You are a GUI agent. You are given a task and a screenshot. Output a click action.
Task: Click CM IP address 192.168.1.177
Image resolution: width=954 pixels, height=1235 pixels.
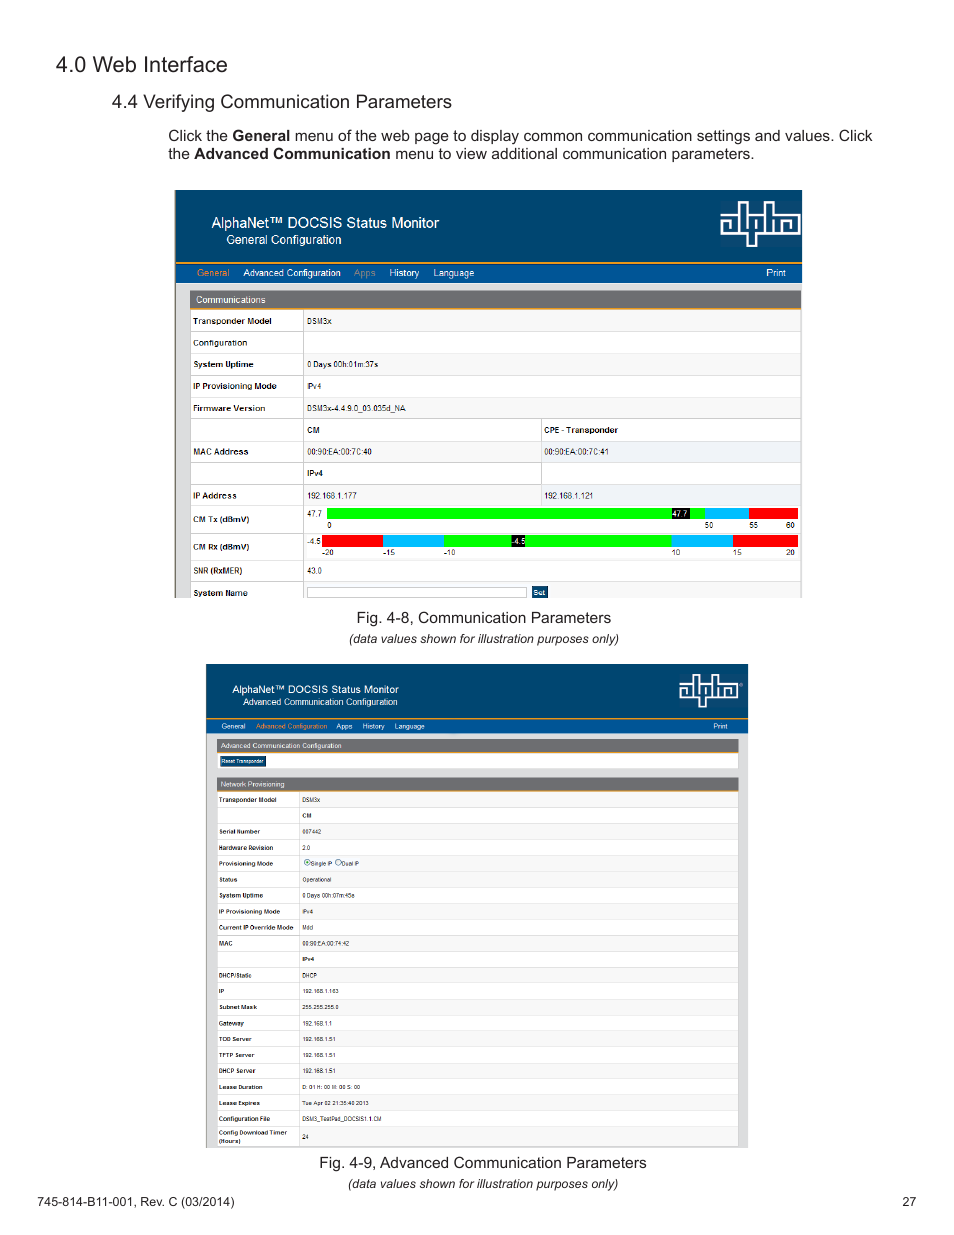click(x=332, y=496)
